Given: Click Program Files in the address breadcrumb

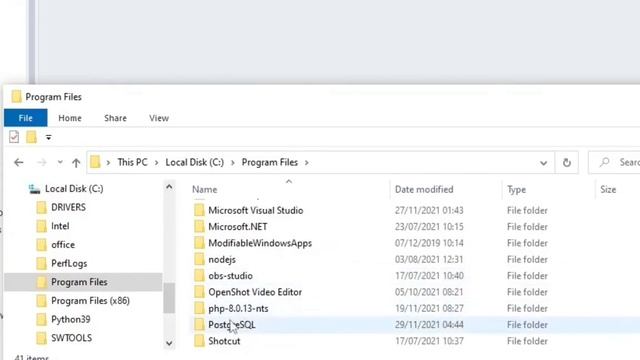Looking at the screenshot, I should pos(270,162).
